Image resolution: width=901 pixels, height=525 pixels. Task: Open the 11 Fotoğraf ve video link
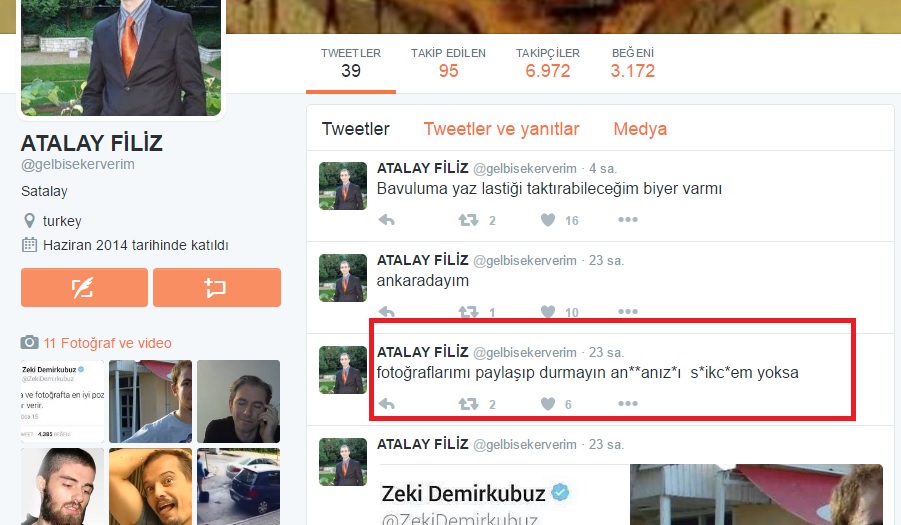click(107, 343)
